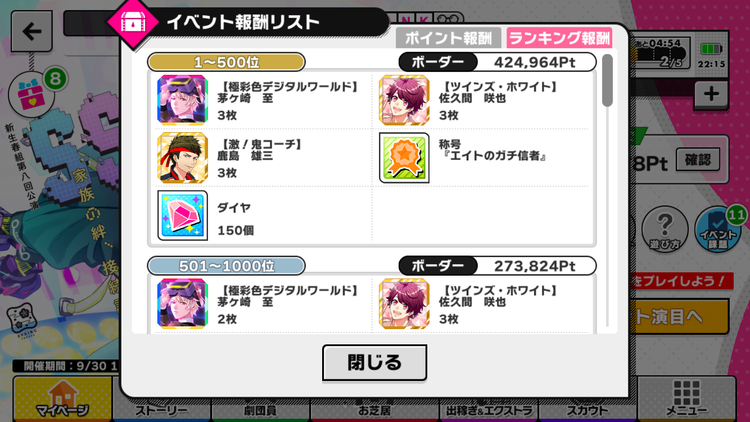
Task: Open the マイページ home icon
Action: coord(63,400)
